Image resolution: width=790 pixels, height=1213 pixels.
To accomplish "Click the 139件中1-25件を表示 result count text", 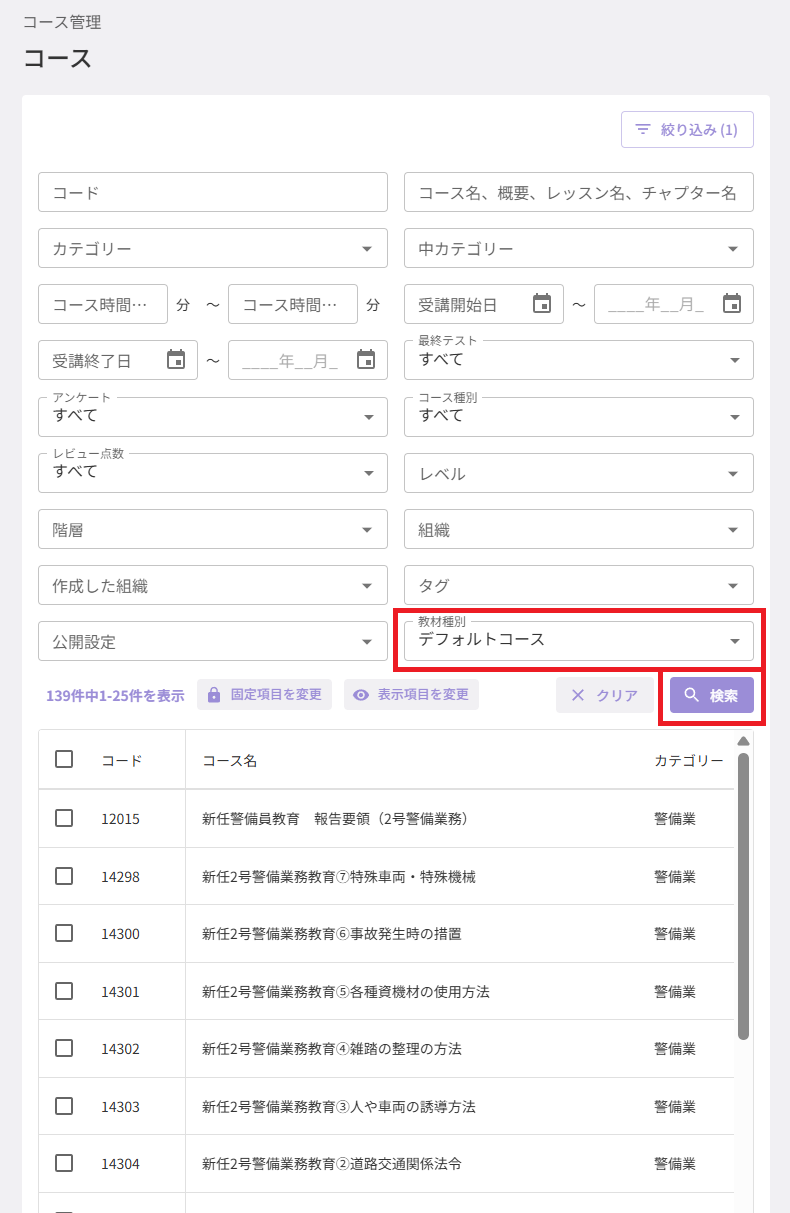I will tap(115, 695).
